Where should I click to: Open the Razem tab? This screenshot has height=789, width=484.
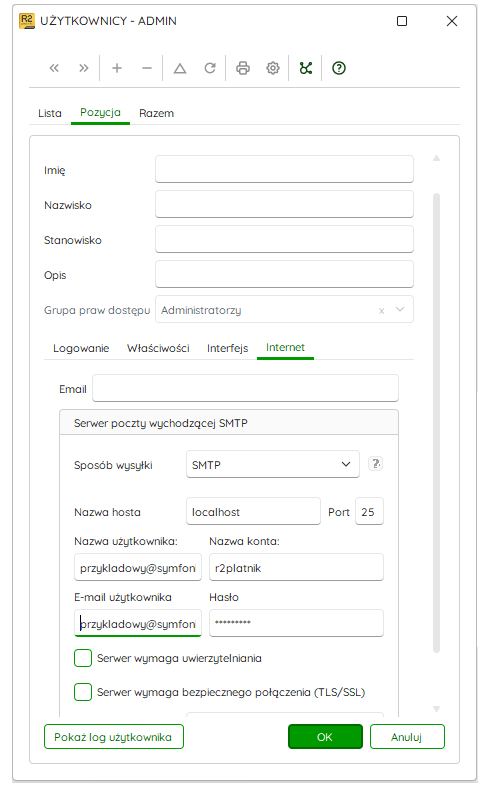click(x=156, y=113)
